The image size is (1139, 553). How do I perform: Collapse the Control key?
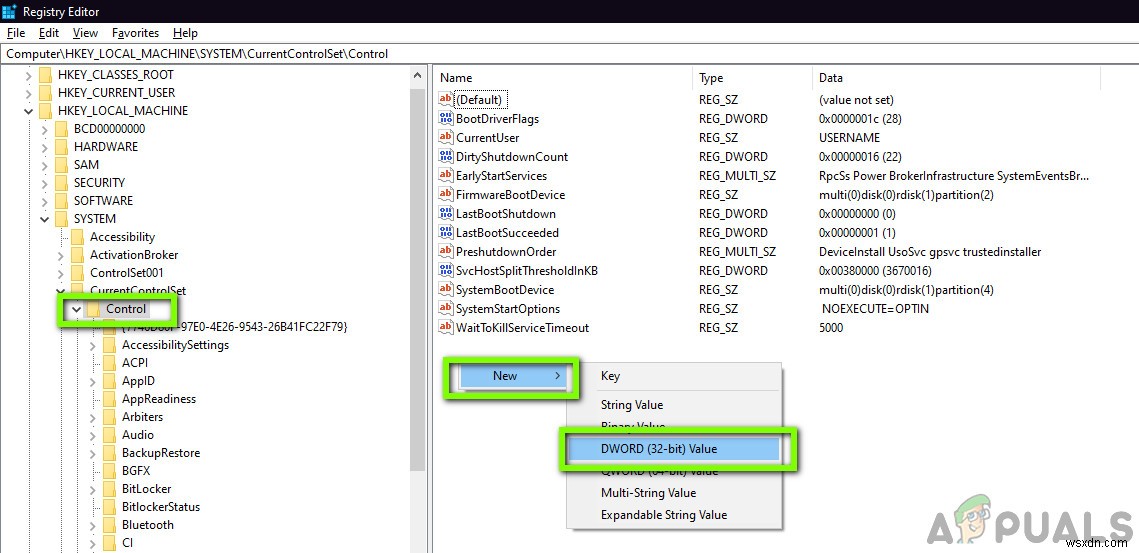point(76,310)
